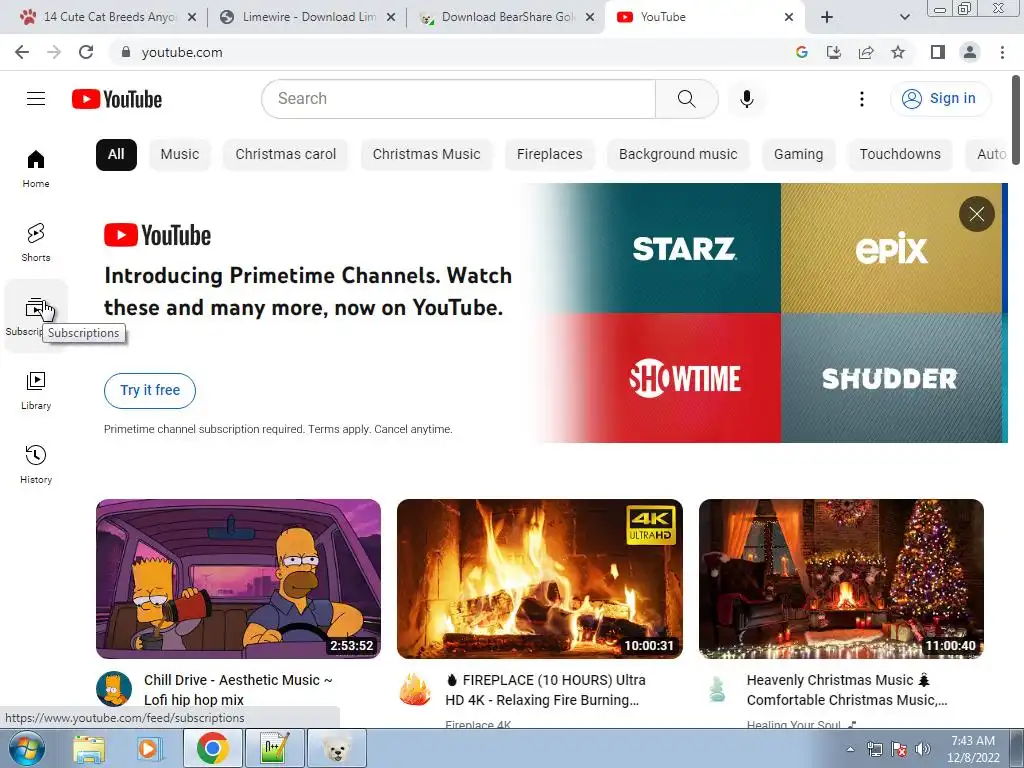Select the Christmas carol filter chip
The height and width of the screenshot is (768, 1024).
285,155
